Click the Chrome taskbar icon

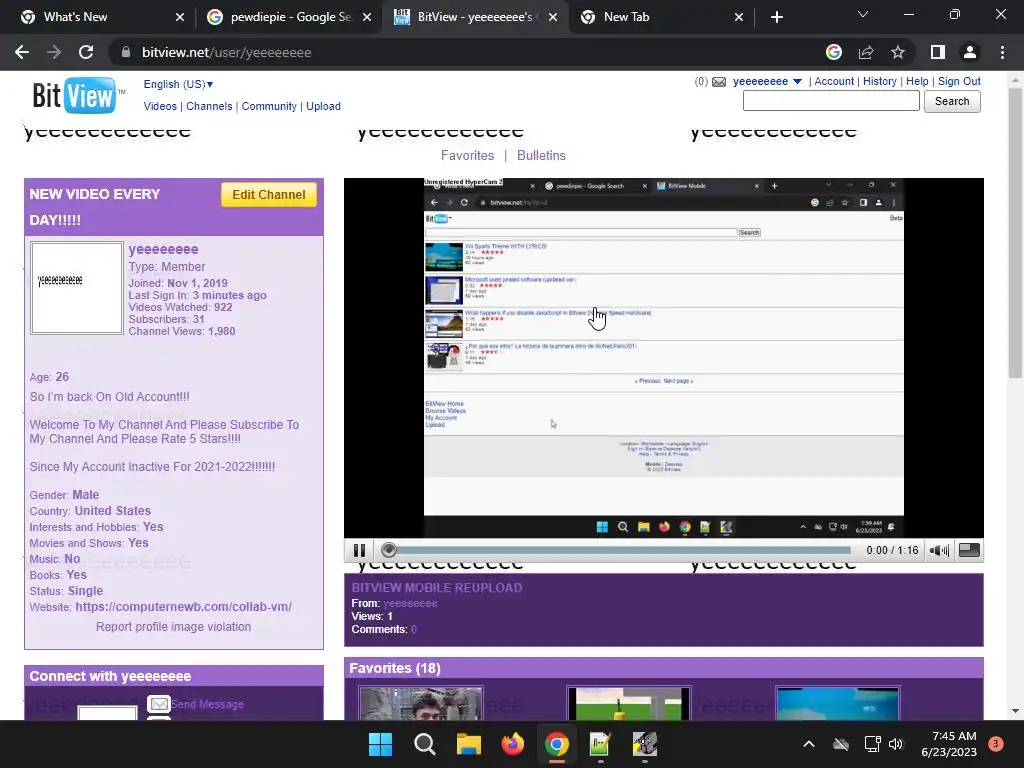click(x=556, y=744)
